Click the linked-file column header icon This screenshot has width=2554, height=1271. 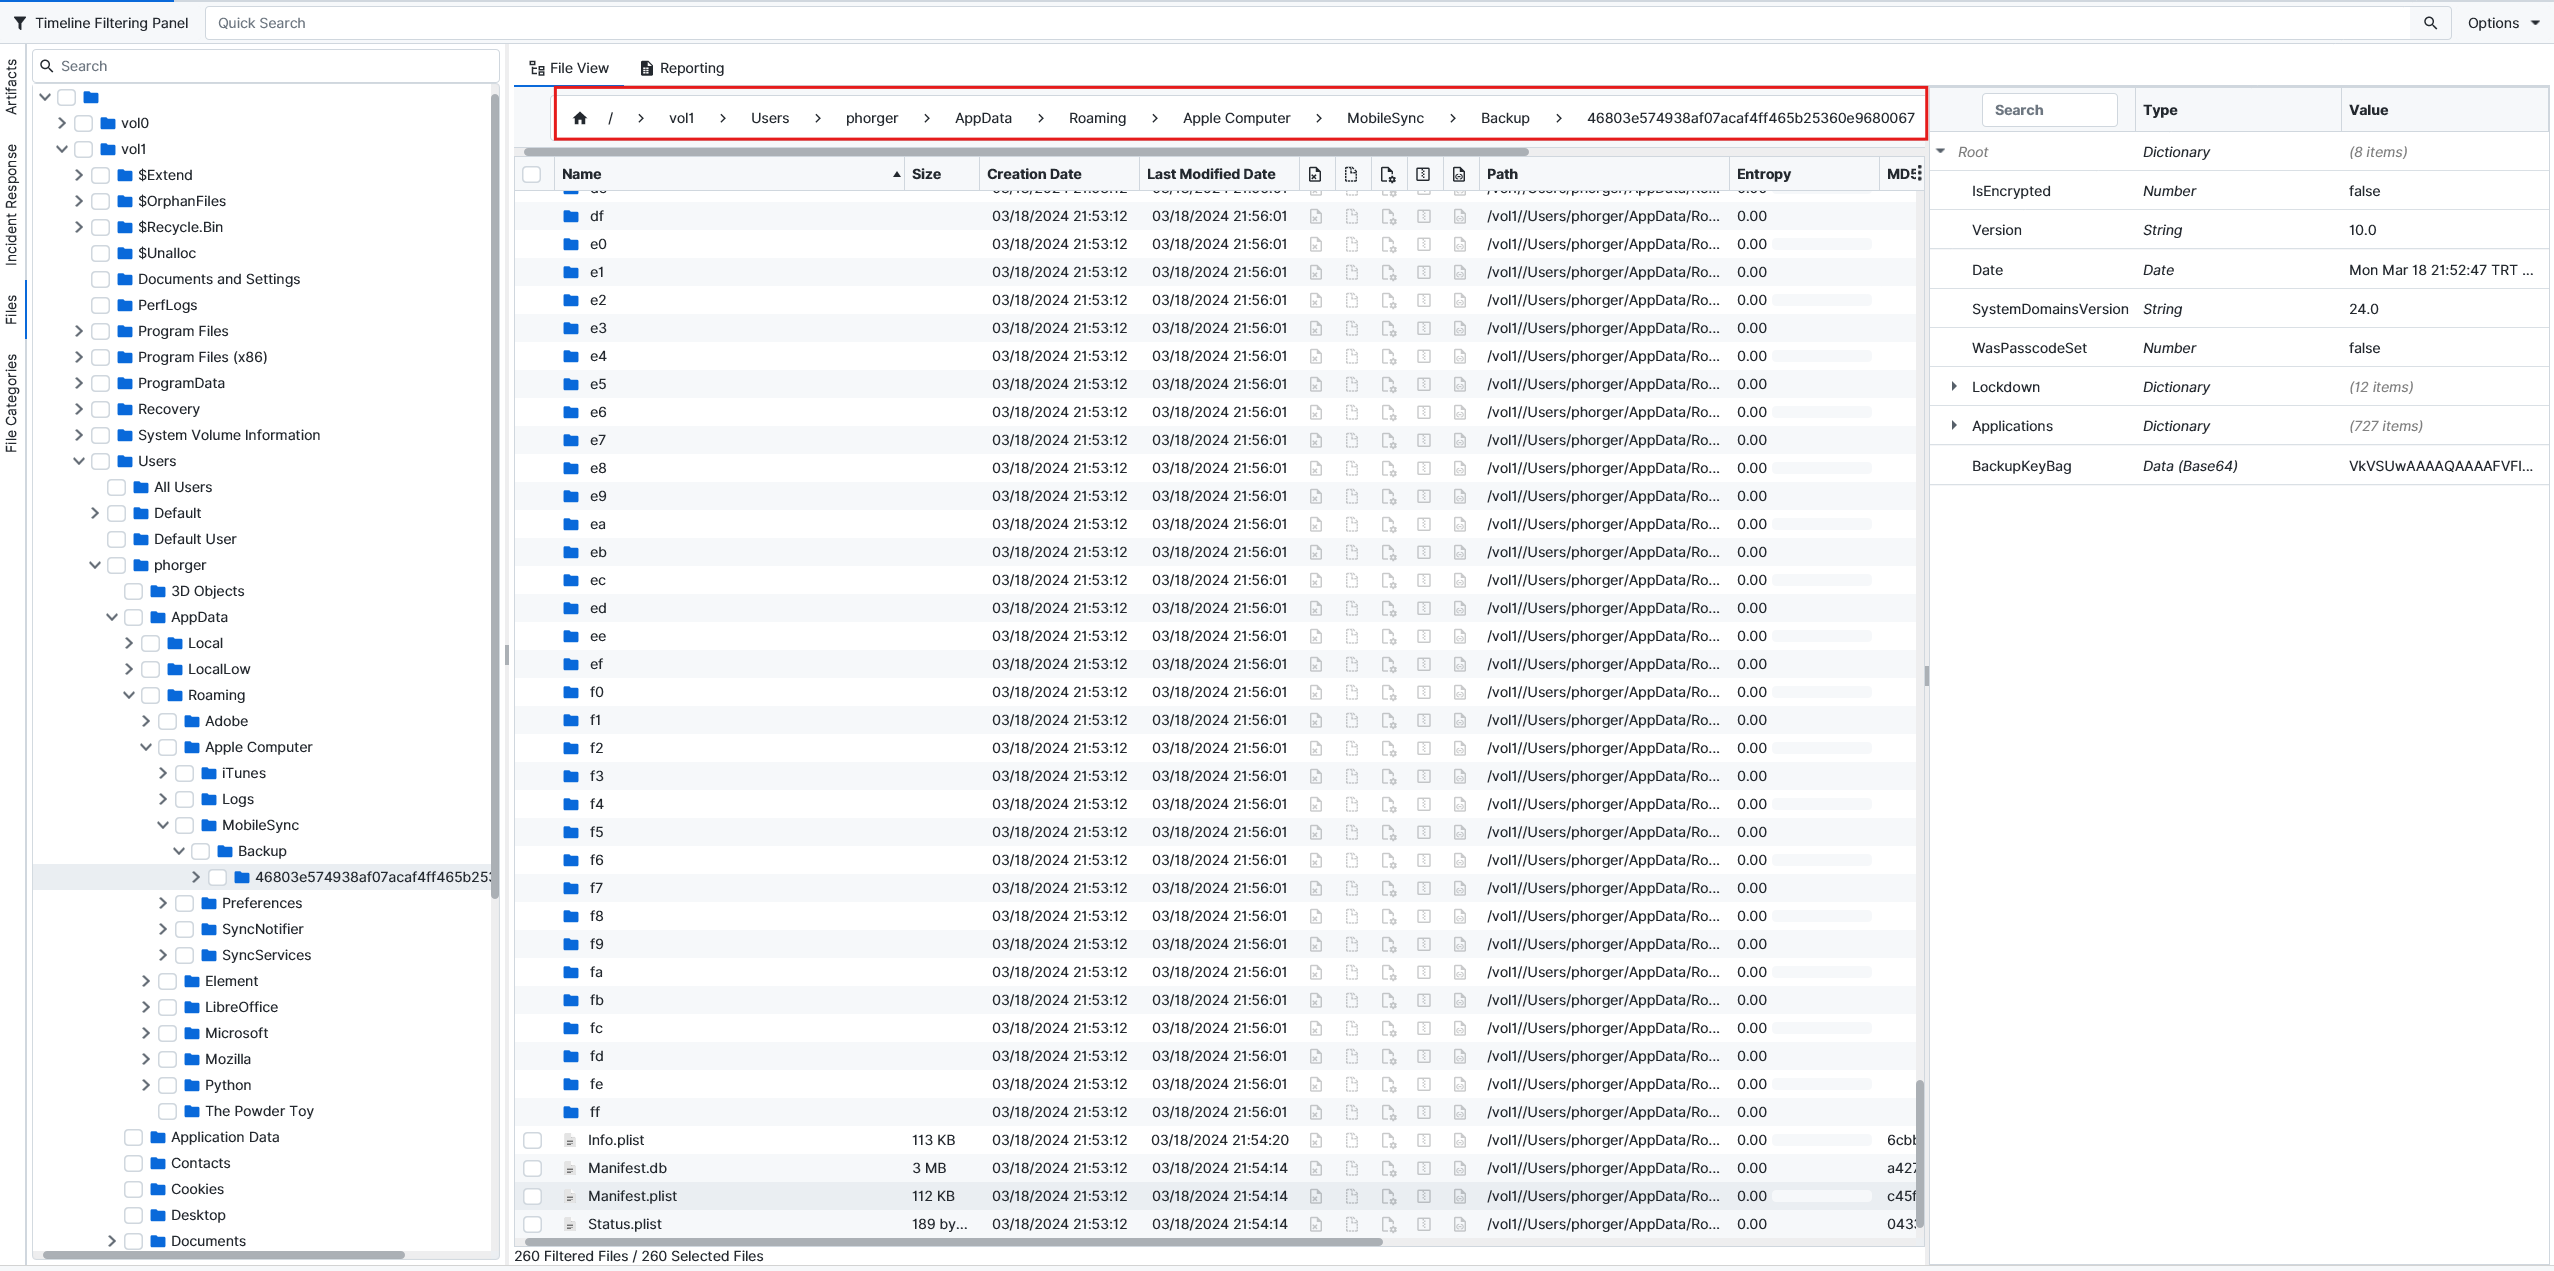(x=1459, y=174)
